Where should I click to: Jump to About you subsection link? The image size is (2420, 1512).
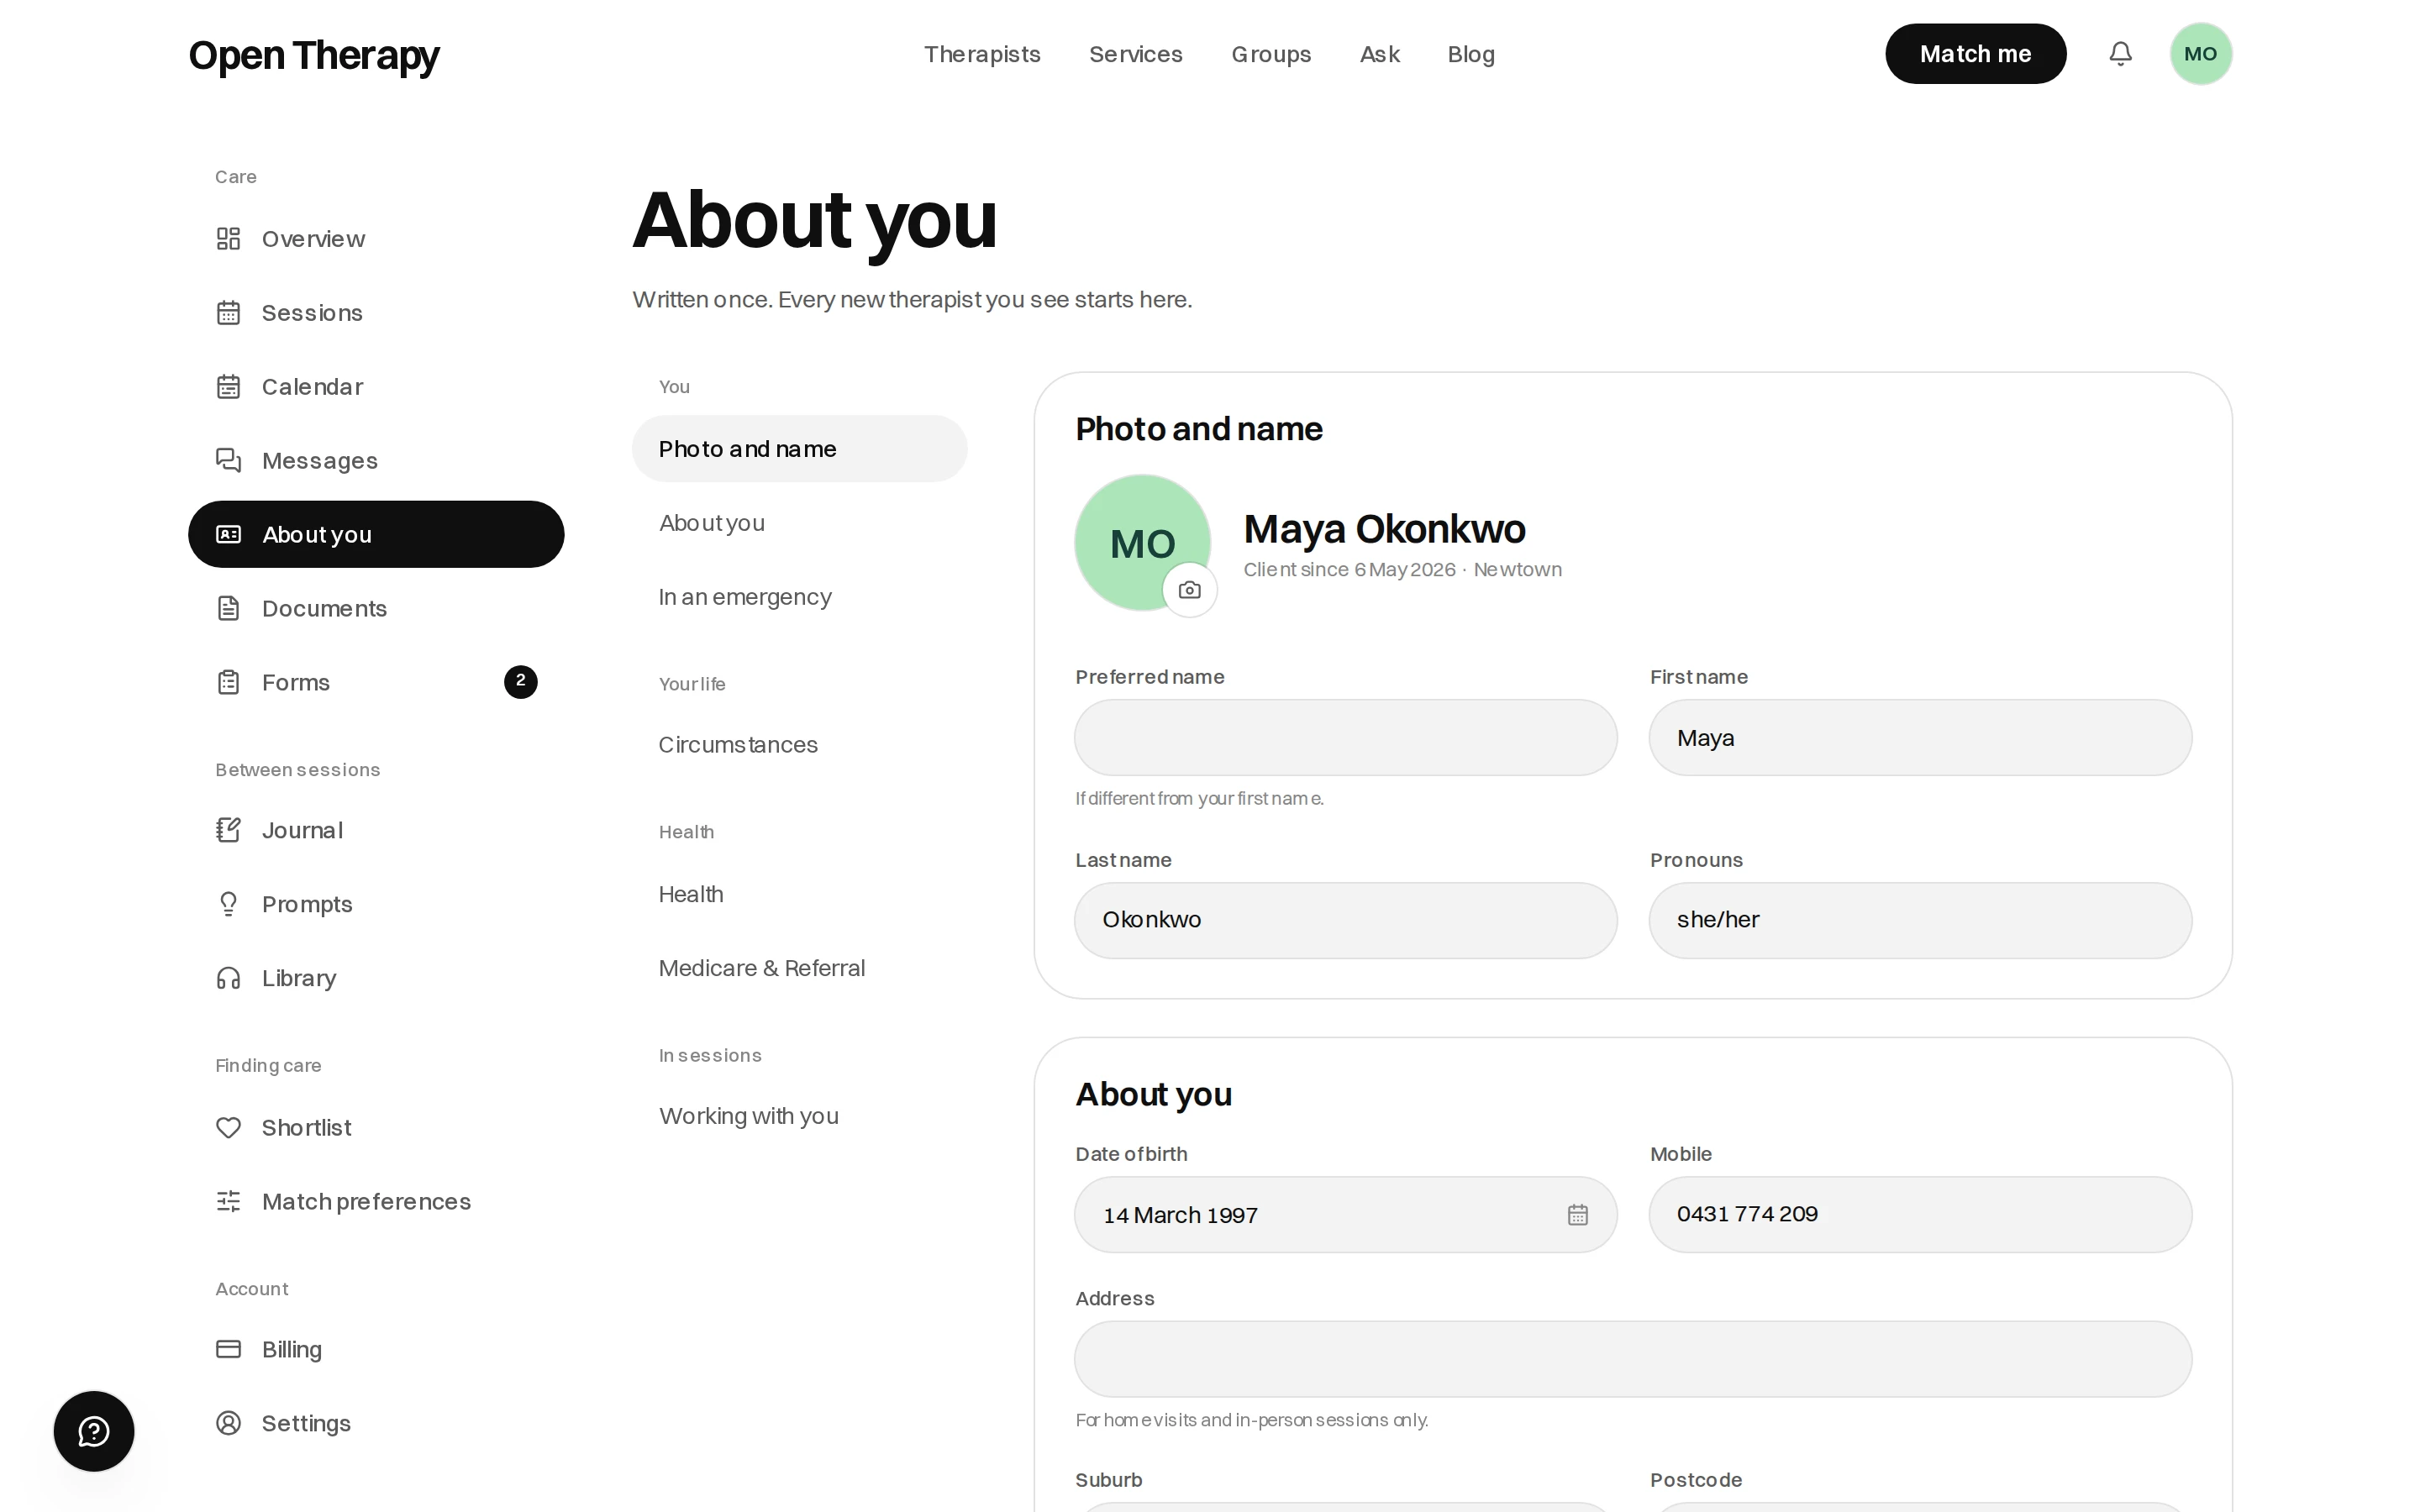pyautogui.click(x=712, y=523)
